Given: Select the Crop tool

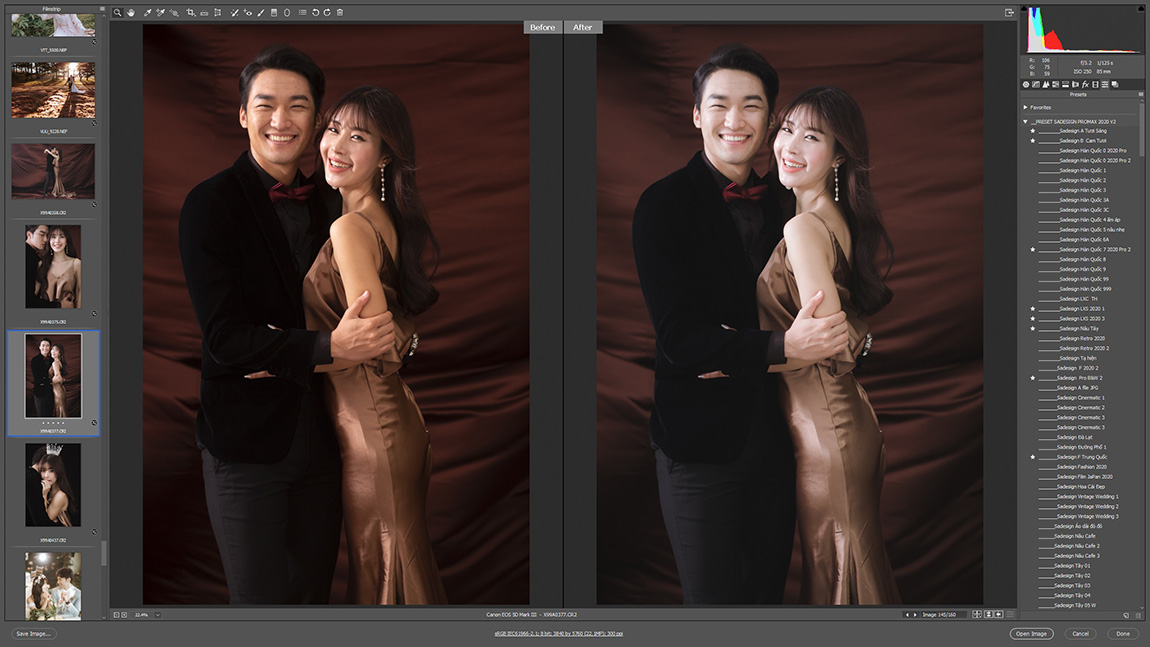Looking at the screenshot, I should point(190,13).
